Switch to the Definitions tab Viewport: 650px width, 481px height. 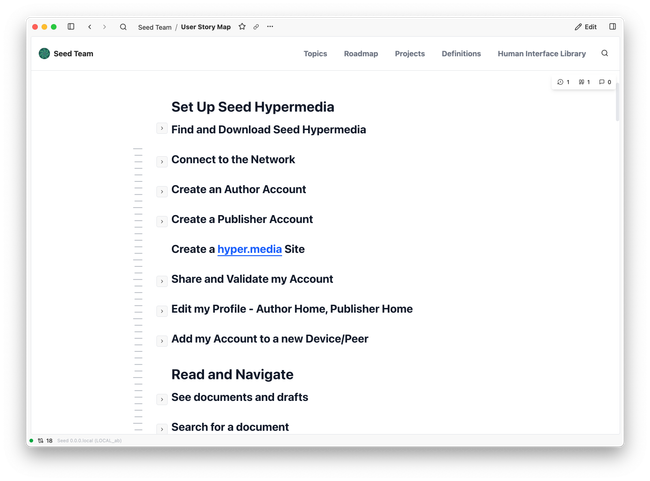point(461,54)
